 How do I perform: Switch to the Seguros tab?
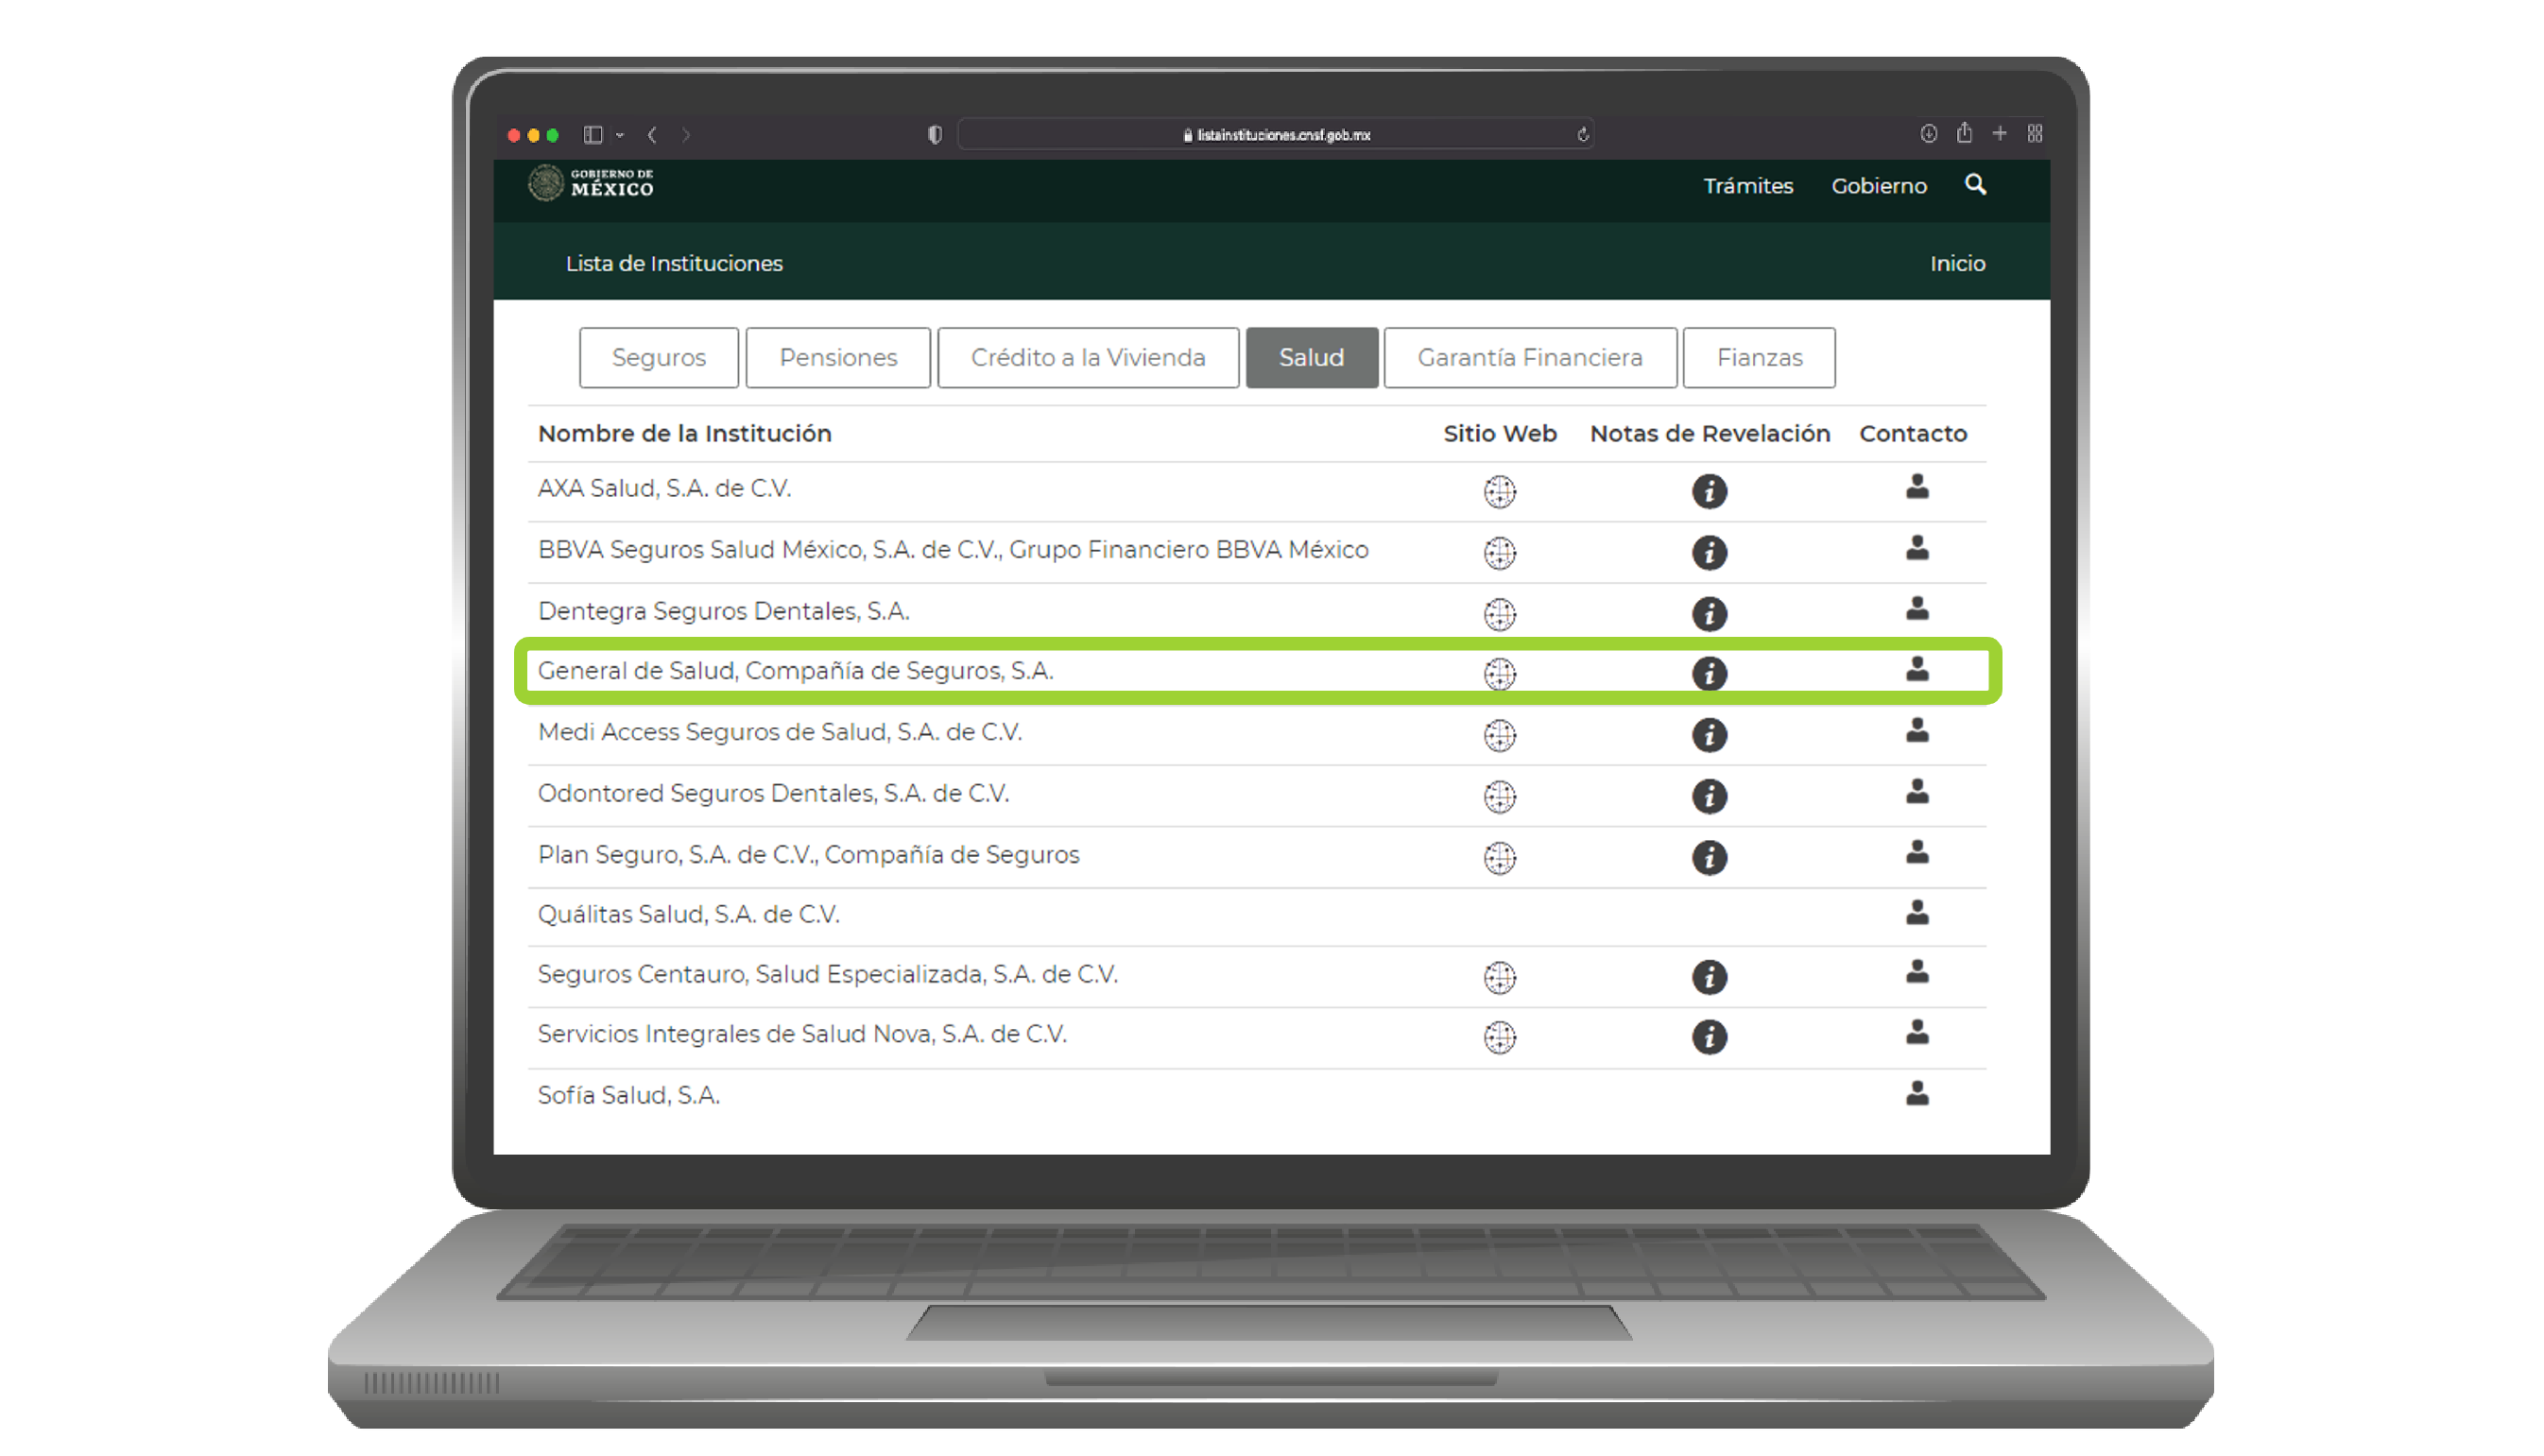[x=658, y=357]
